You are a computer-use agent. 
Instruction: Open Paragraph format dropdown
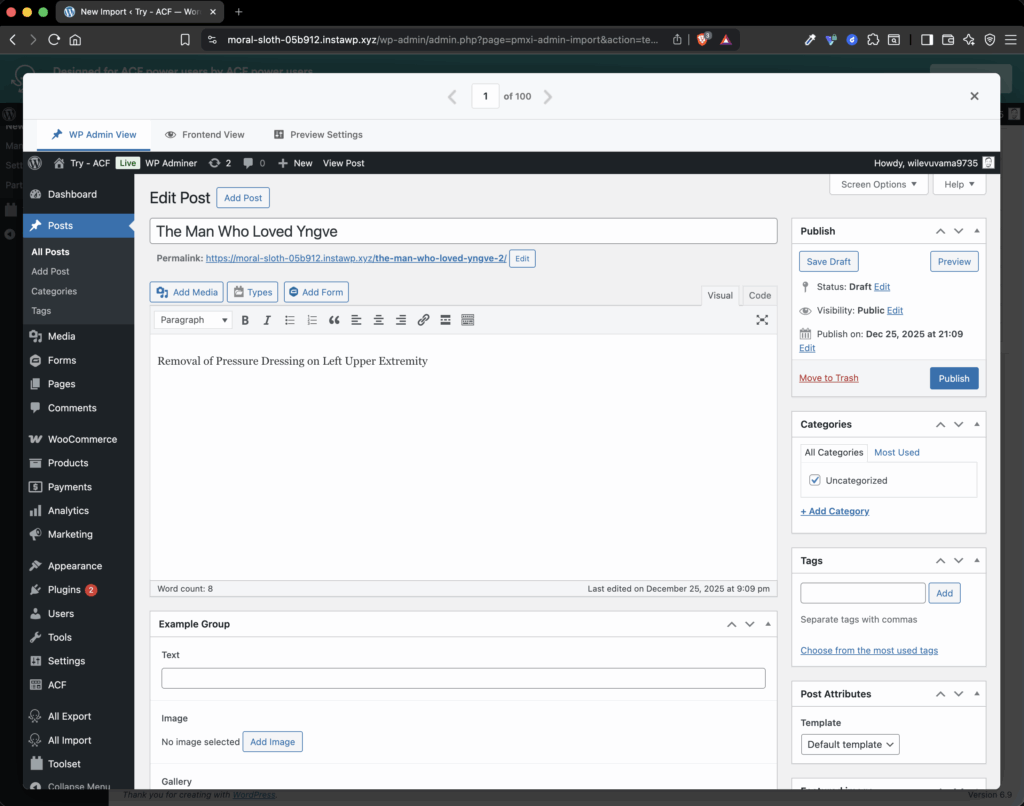tap(193, 320)
